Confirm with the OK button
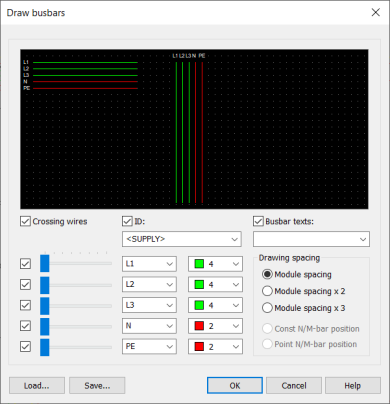This screenshot has height=404, width=390. (235, 386)
